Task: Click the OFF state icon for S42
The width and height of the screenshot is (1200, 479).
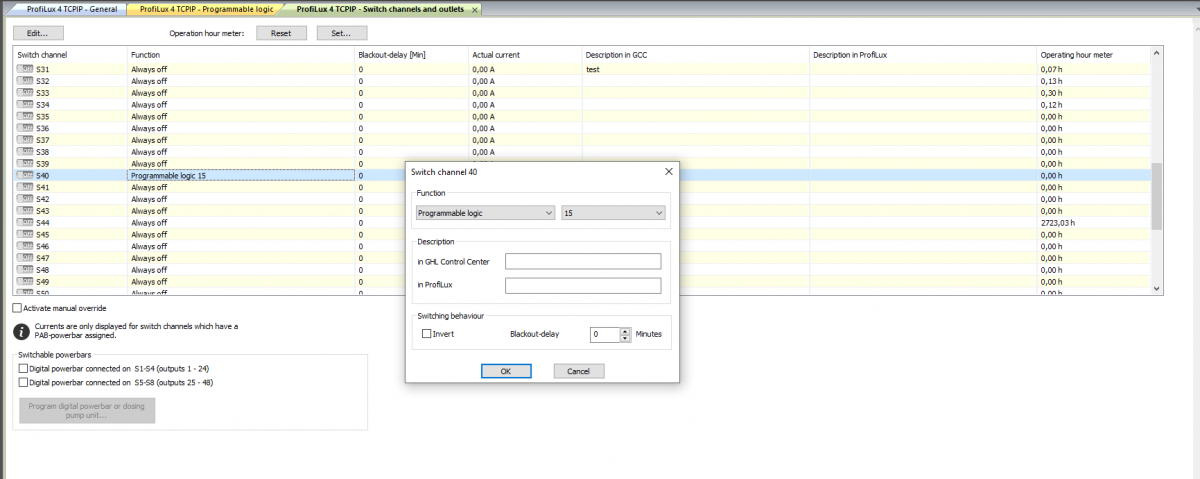Action: coord(25,199)
